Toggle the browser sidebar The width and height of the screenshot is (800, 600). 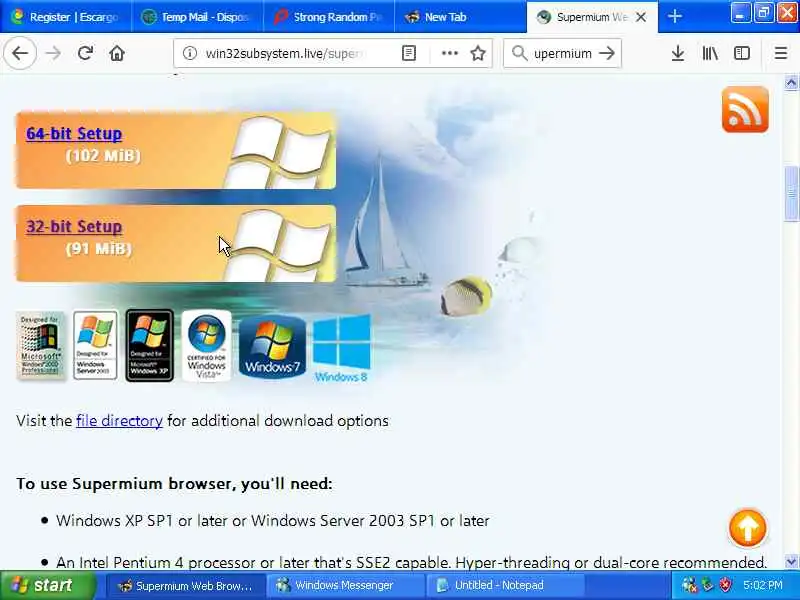tap(741, 53)
